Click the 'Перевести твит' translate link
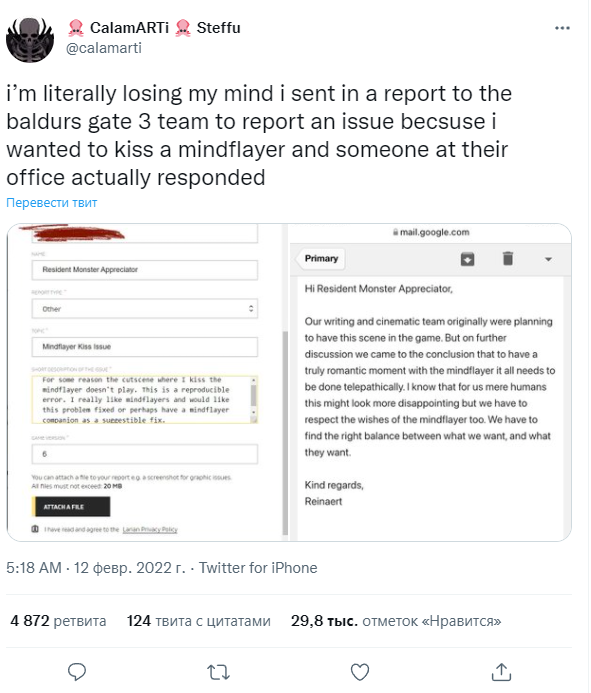Screen dimensions: 591x693 pyautogui.click(x=52, y=202)
